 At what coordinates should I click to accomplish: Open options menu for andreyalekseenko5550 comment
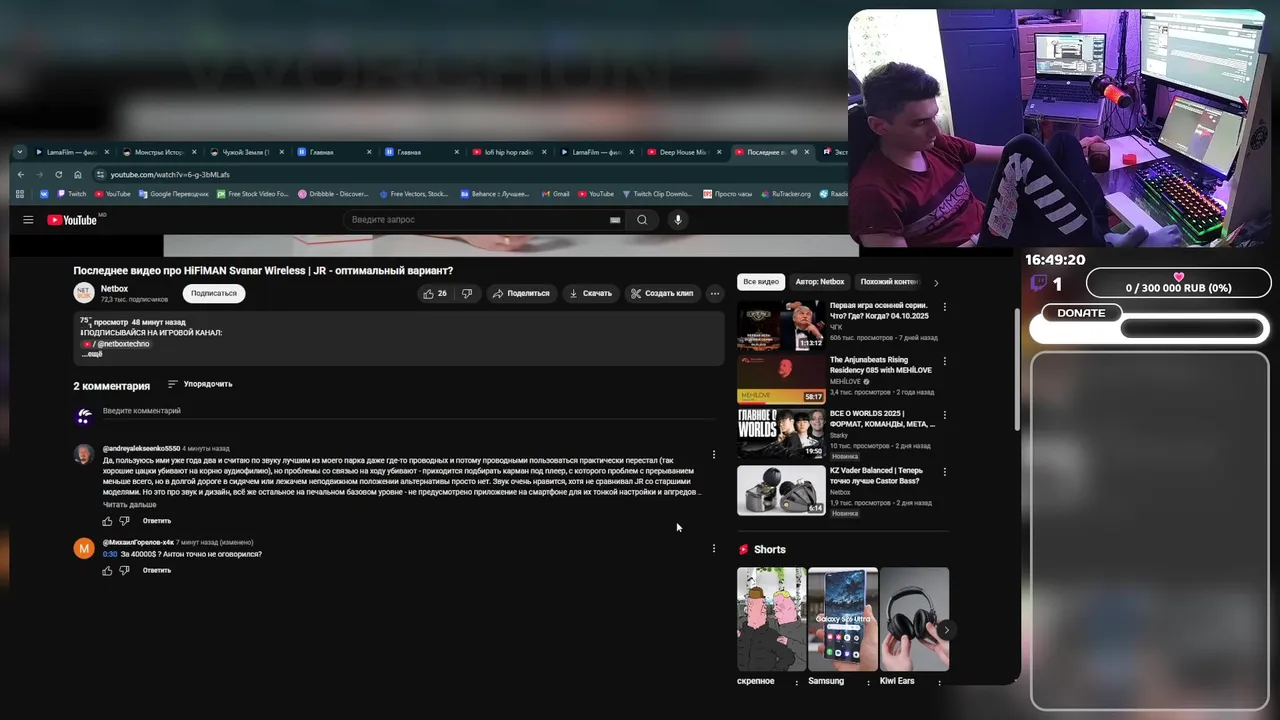(714, 454)
